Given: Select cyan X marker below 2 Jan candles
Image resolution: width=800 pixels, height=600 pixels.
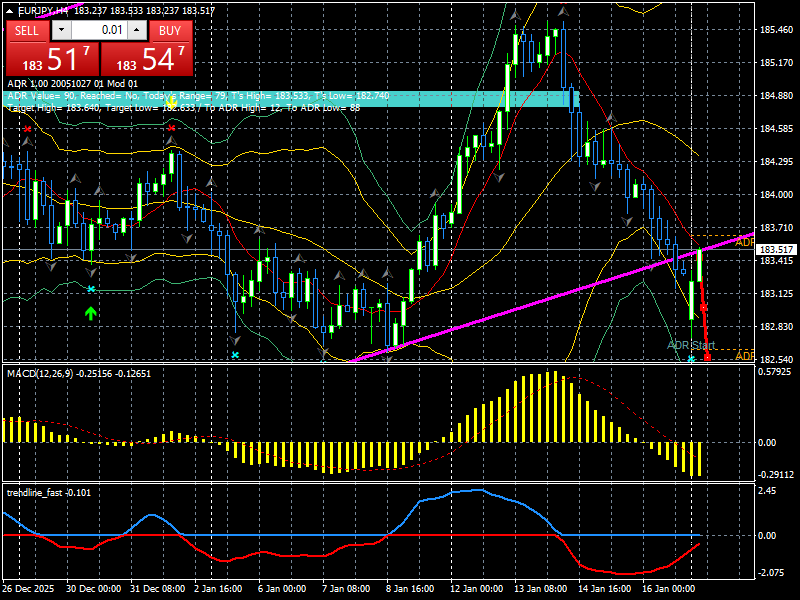Looking at the screenshot, I should click(x=235, y=355).
